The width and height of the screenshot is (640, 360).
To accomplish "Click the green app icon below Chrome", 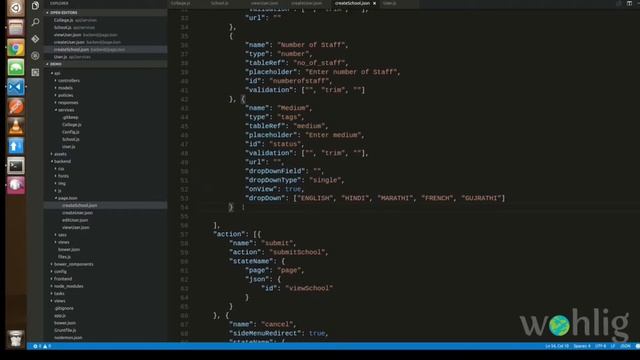I will pyautogui.click(x=16, y=67).
